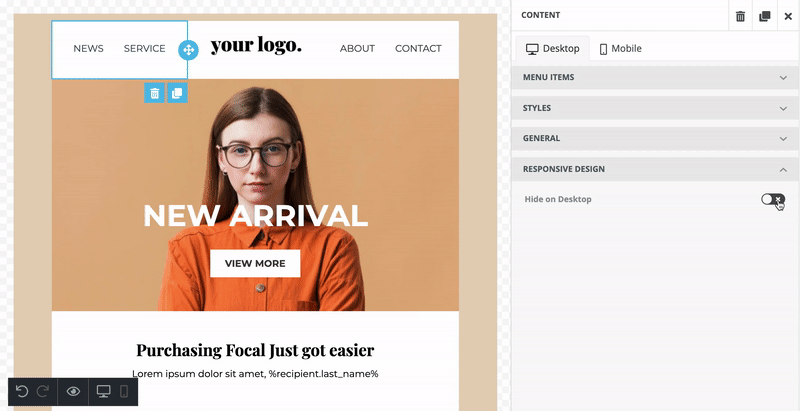Screen dimensions: 800x411
Task: Expand the General section
Action: coord(655,138)
